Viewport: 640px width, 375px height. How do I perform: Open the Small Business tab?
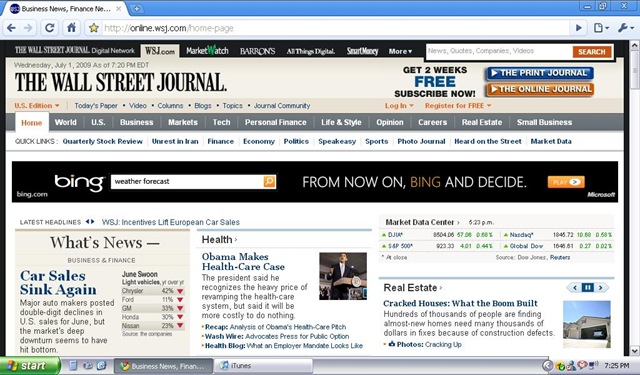544,122
